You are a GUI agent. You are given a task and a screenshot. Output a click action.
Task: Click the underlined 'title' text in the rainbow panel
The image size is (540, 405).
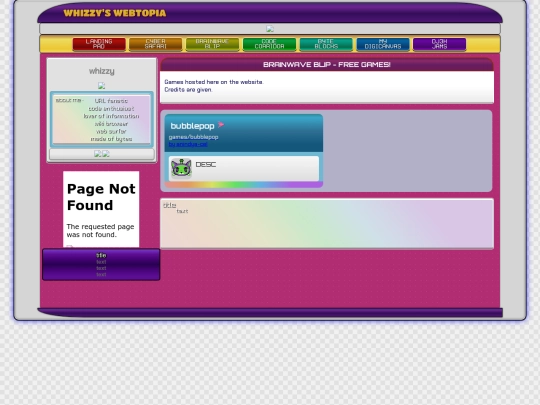169,205
